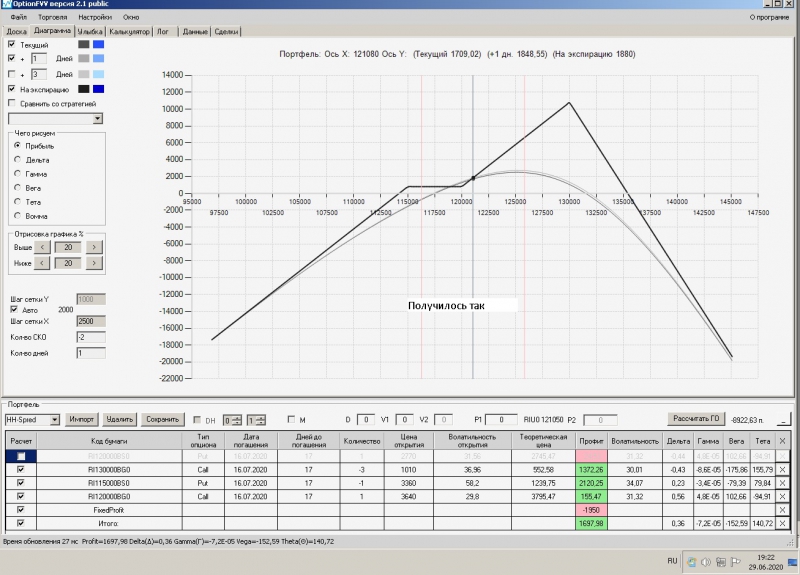Click the black На экспирацию swatch
Viewport: 800px width, 575px height.
click(84, 89)
